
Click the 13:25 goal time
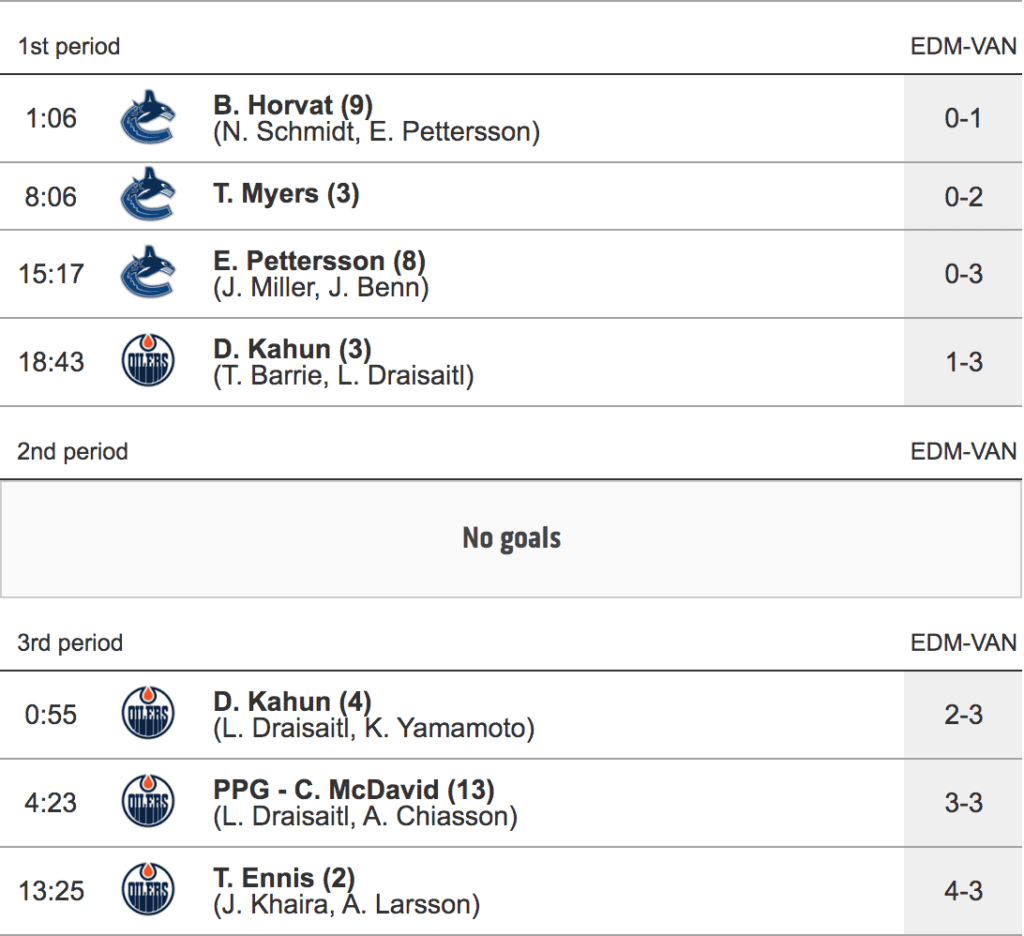tap(51, 890)
